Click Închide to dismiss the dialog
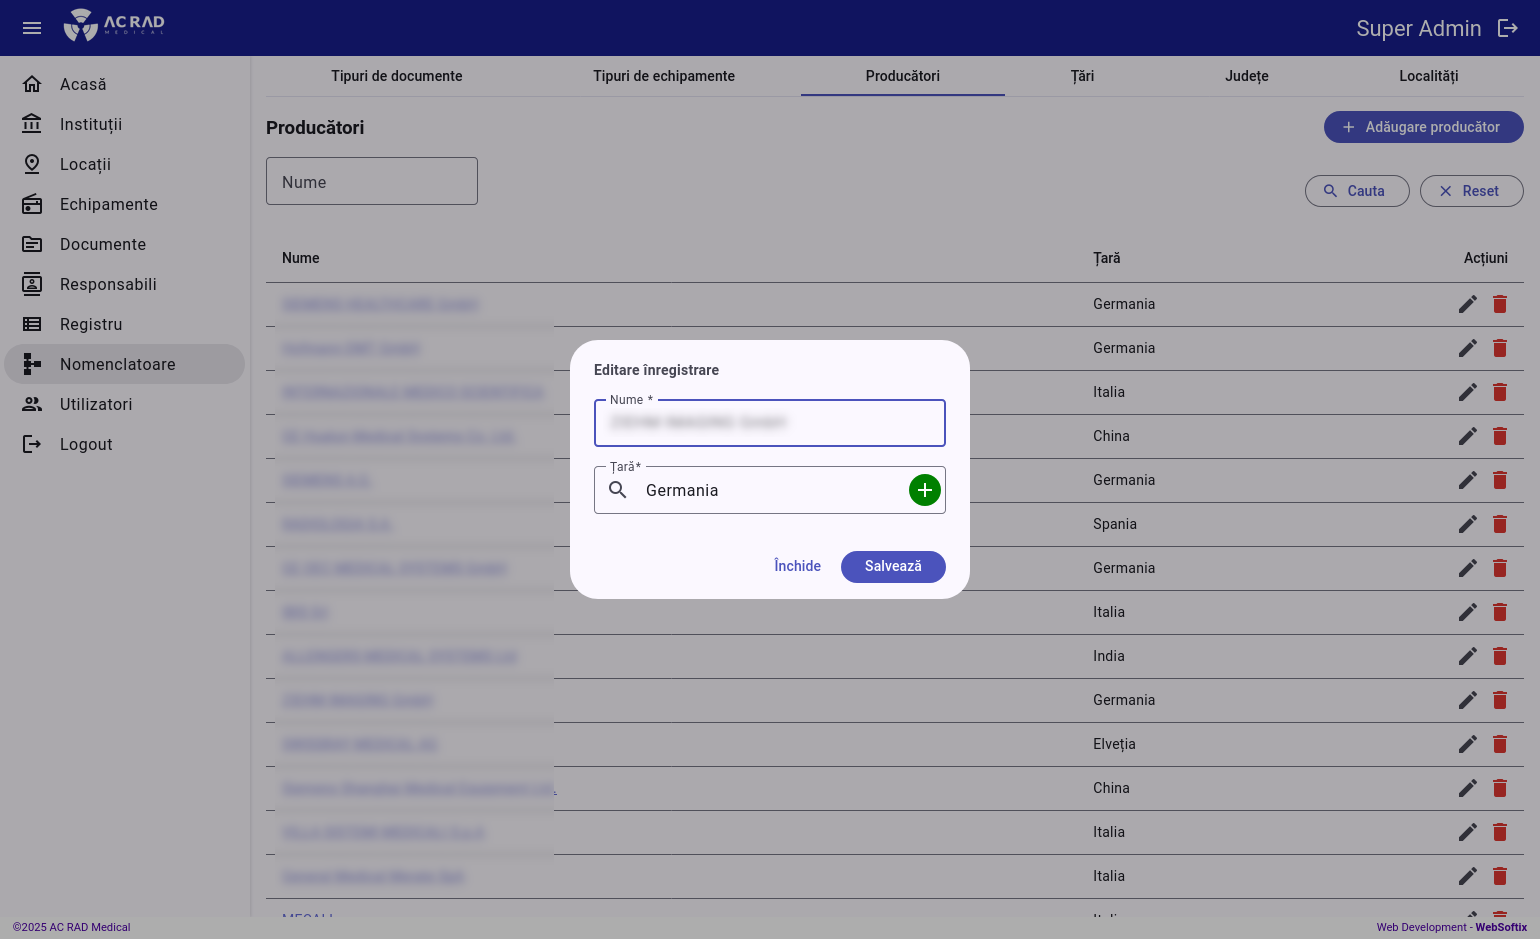 (x=797, y=566)
